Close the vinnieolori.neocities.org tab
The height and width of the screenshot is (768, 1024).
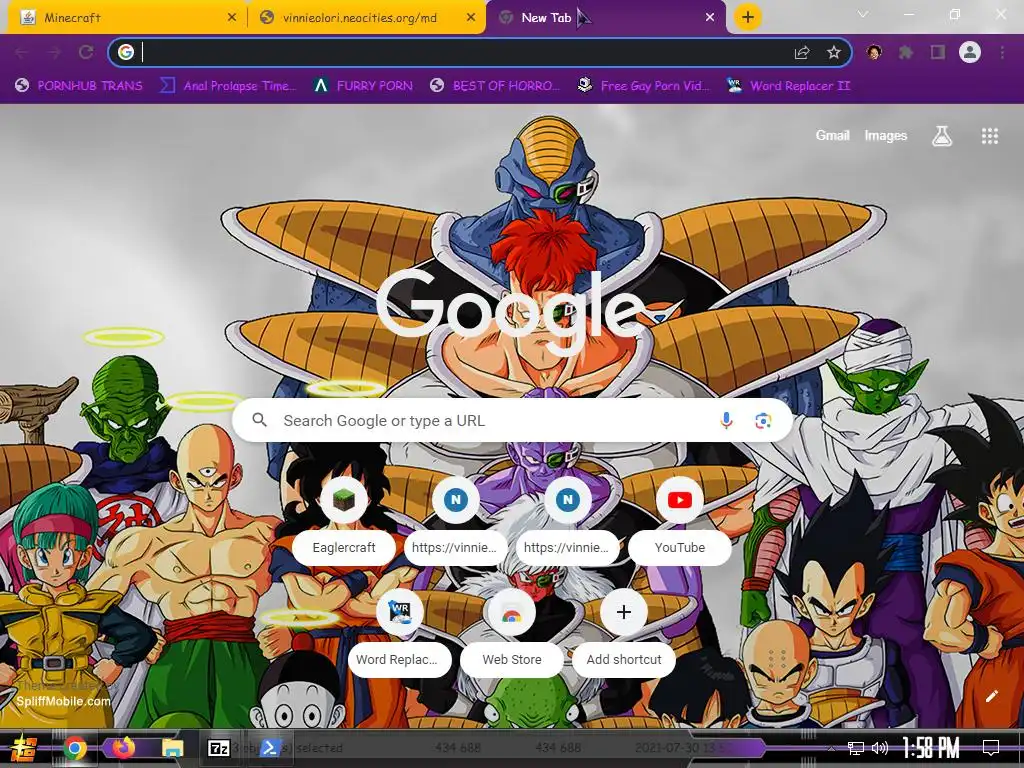tap(471, 18)
